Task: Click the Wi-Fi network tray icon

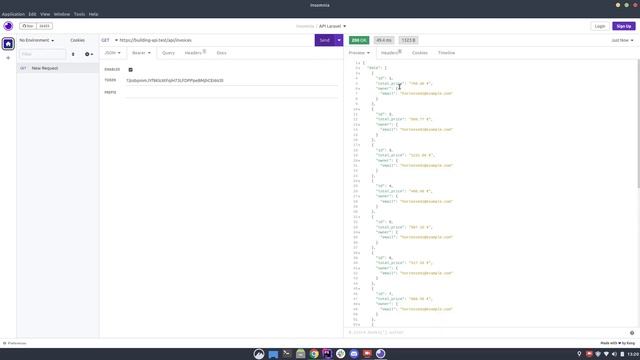Action: pyautogui.click(x=606, y=354)
